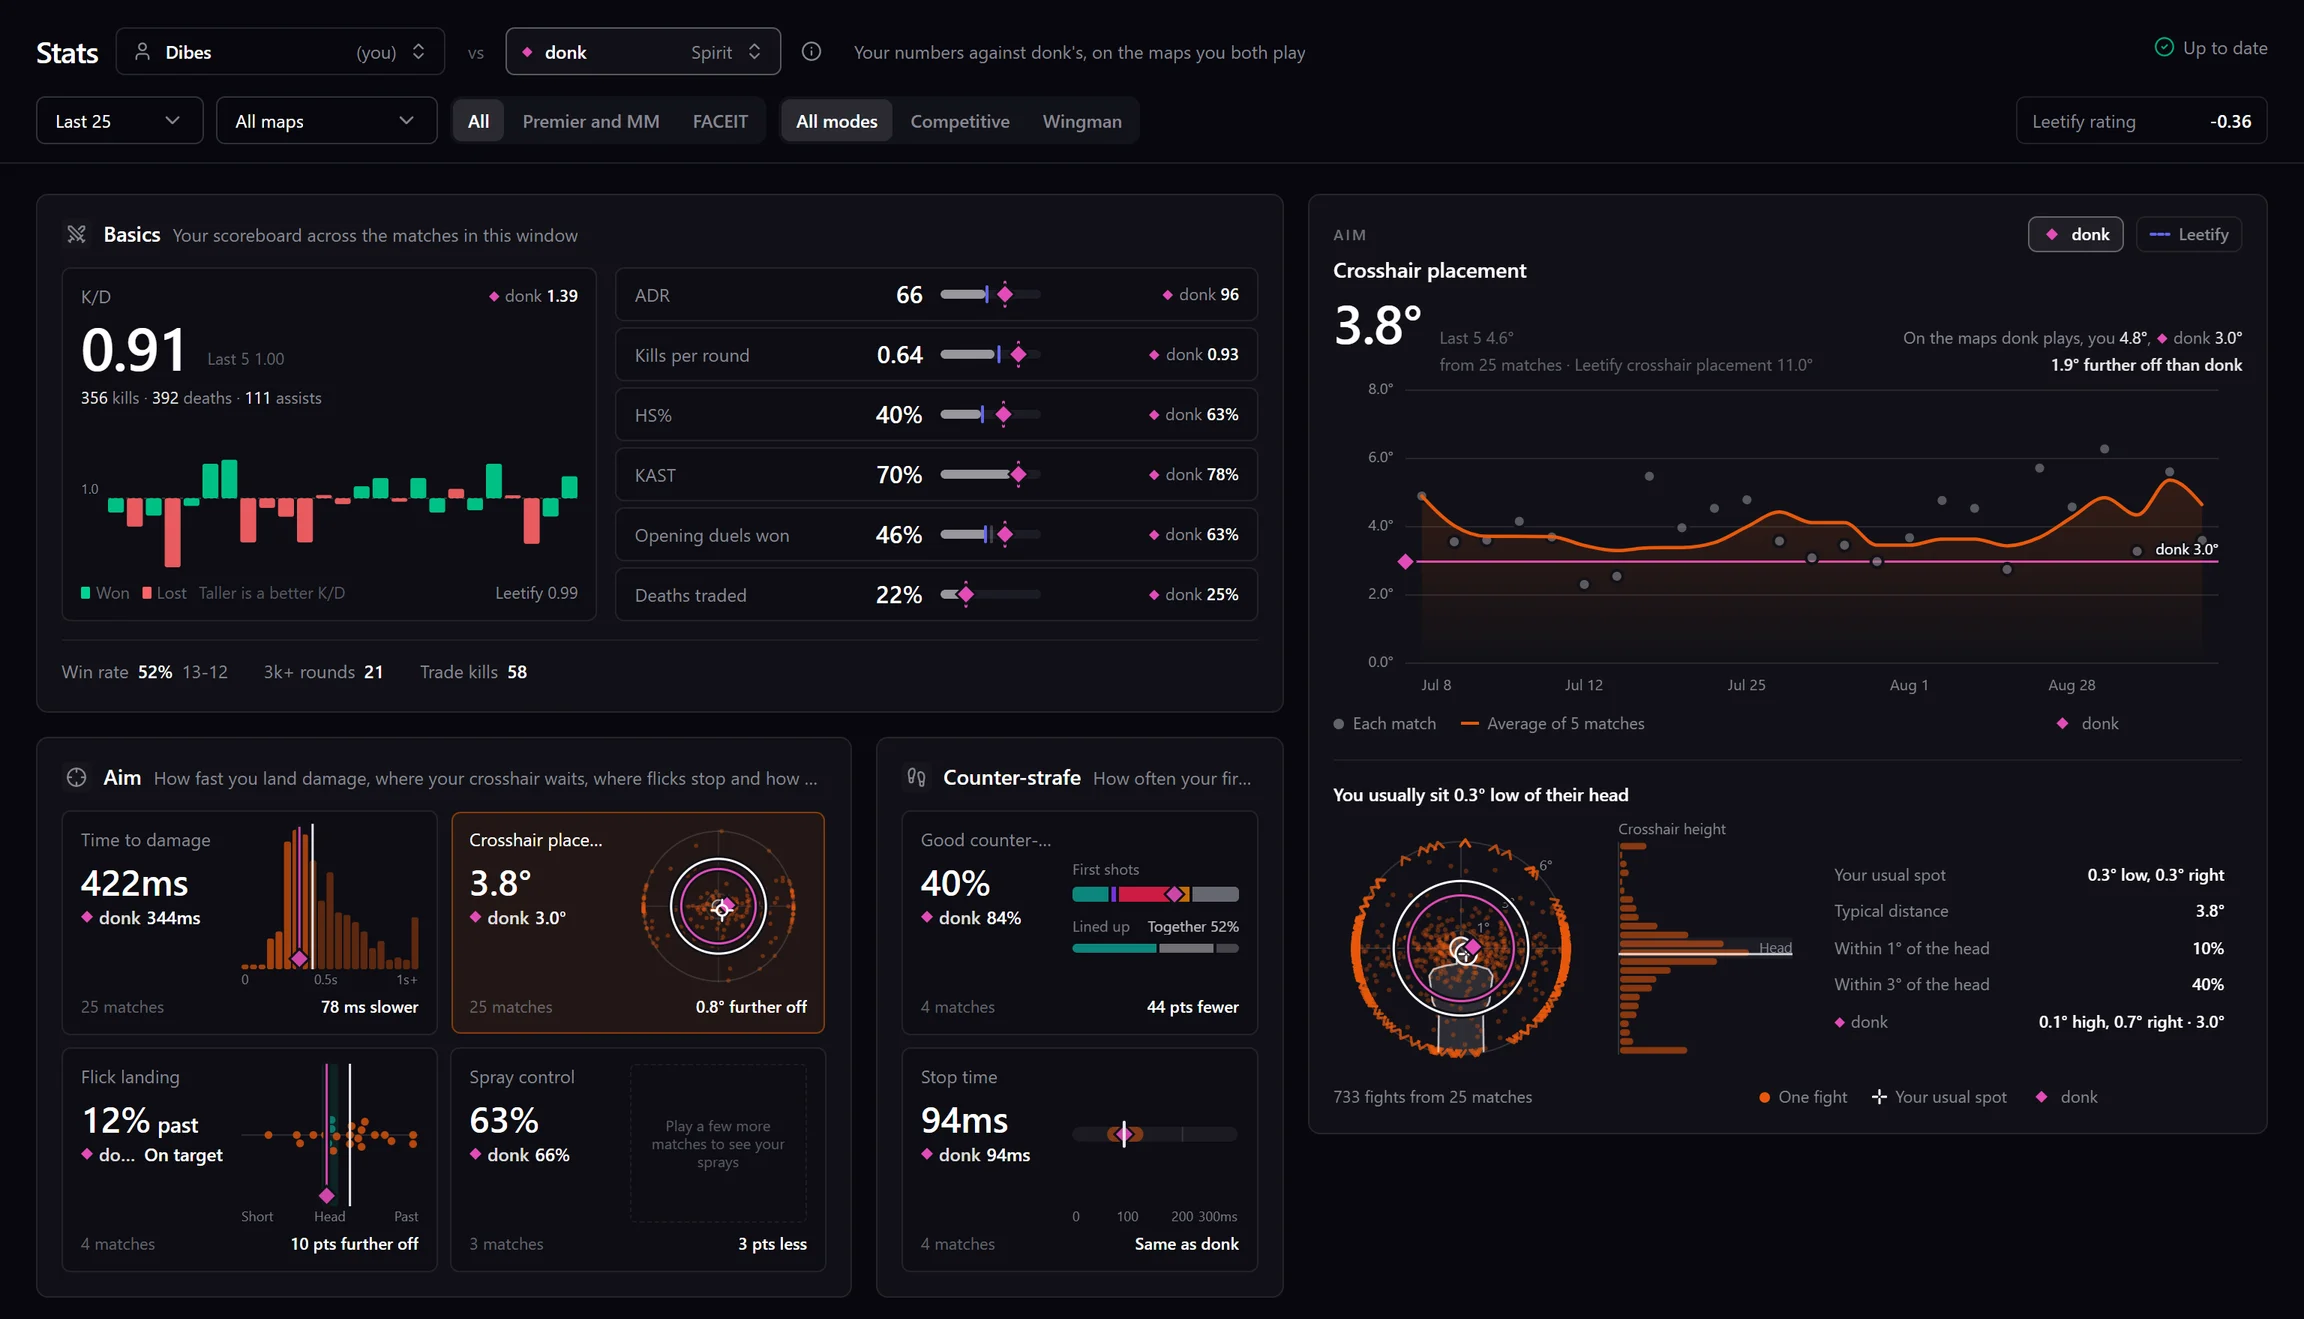Screen dimensions: 2304x1319
Task: Select the All platform filter
Action: click(x=479, y=121)
